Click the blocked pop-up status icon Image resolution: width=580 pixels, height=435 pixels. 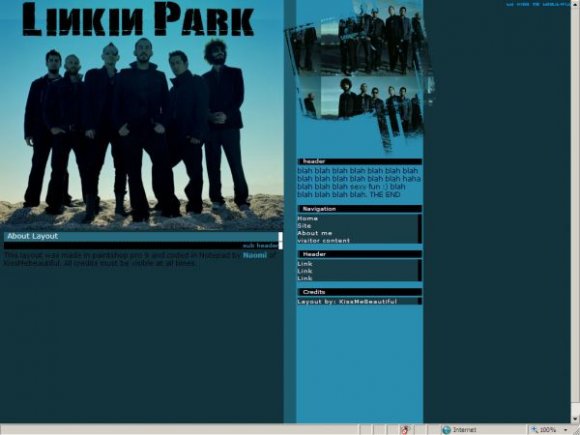point(405,429)
